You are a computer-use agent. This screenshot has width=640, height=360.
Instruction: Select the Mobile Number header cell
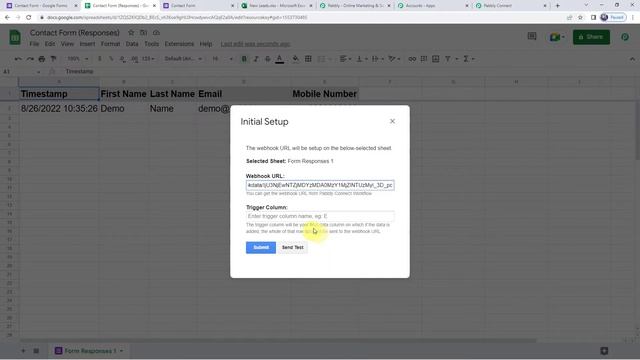pos(324,94)
